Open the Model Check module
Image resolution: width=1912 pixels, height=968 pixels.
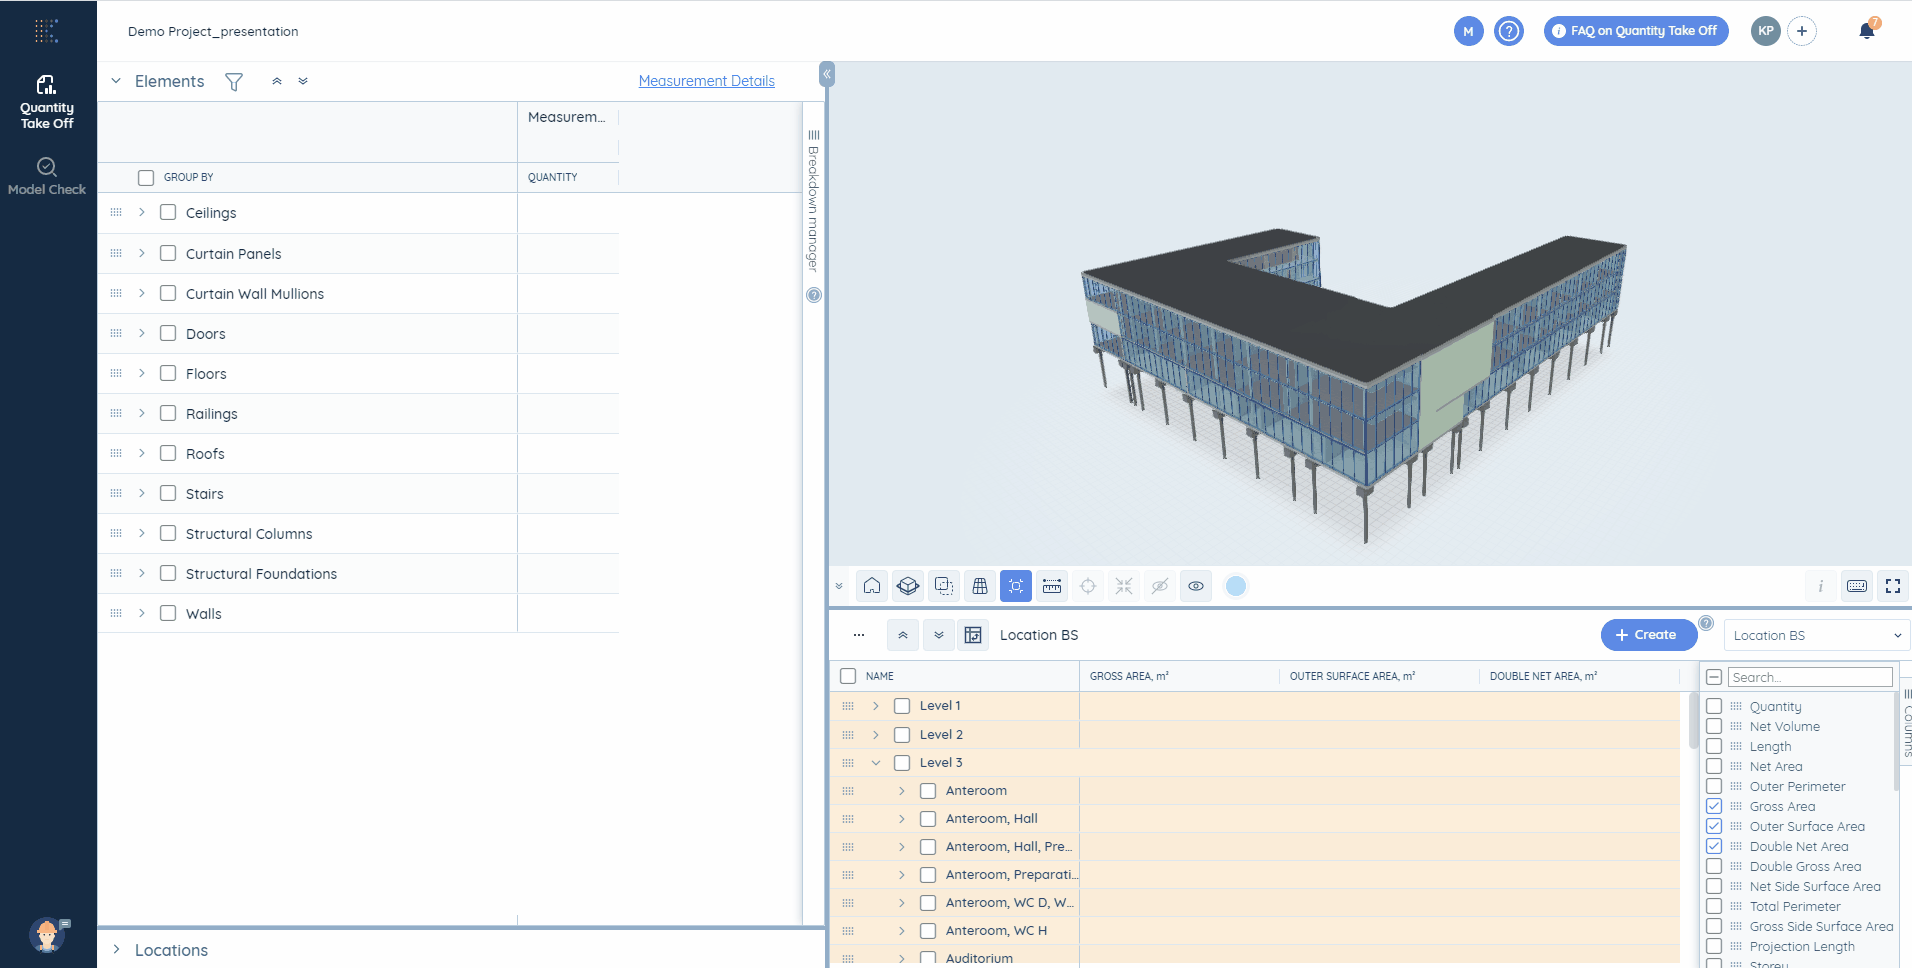pyautogui.click(x=47, y=176)
